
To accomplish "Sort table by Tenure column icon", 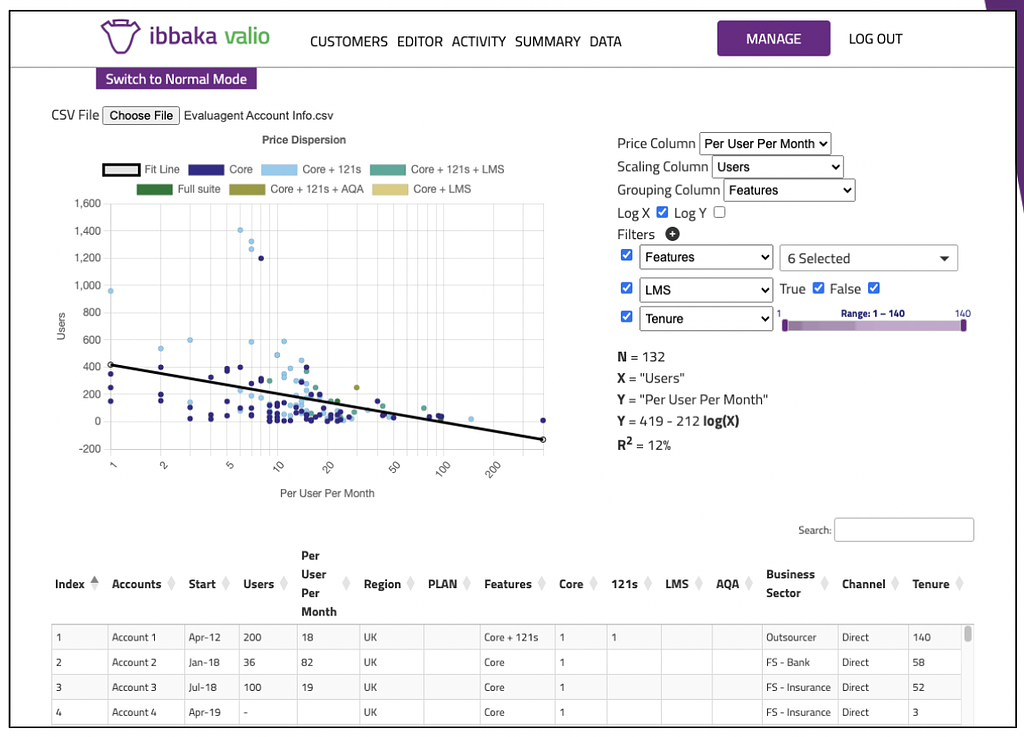I will tap(959, 583).
